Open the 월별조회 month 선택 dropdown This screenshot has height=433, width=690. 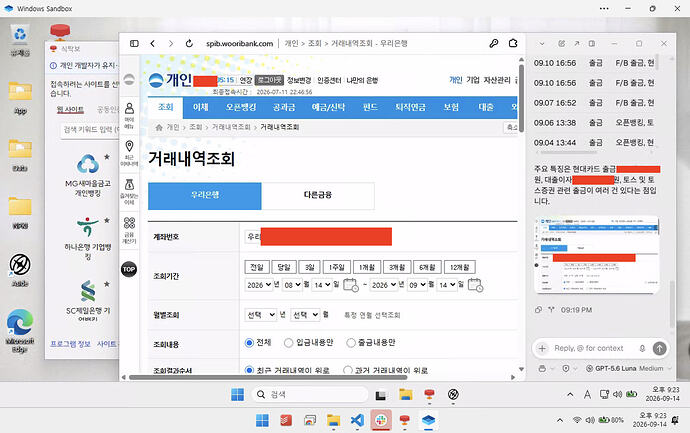[x=305, y=315]
